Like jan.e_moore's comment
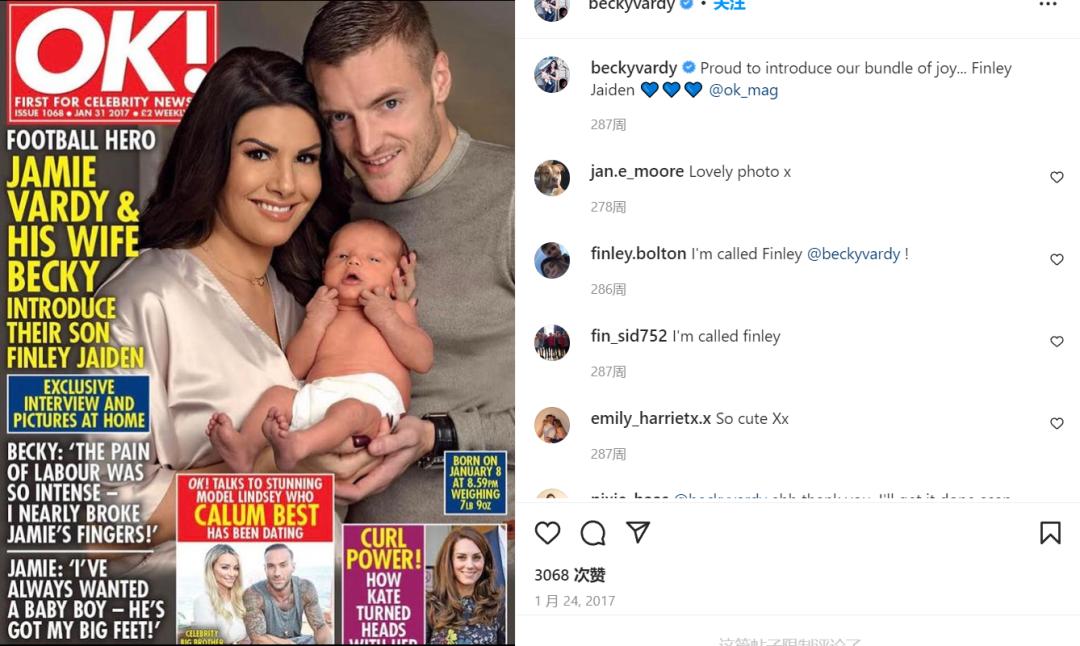The height and width of the screenshot is (646, 1080). [x=1057, y=177]
